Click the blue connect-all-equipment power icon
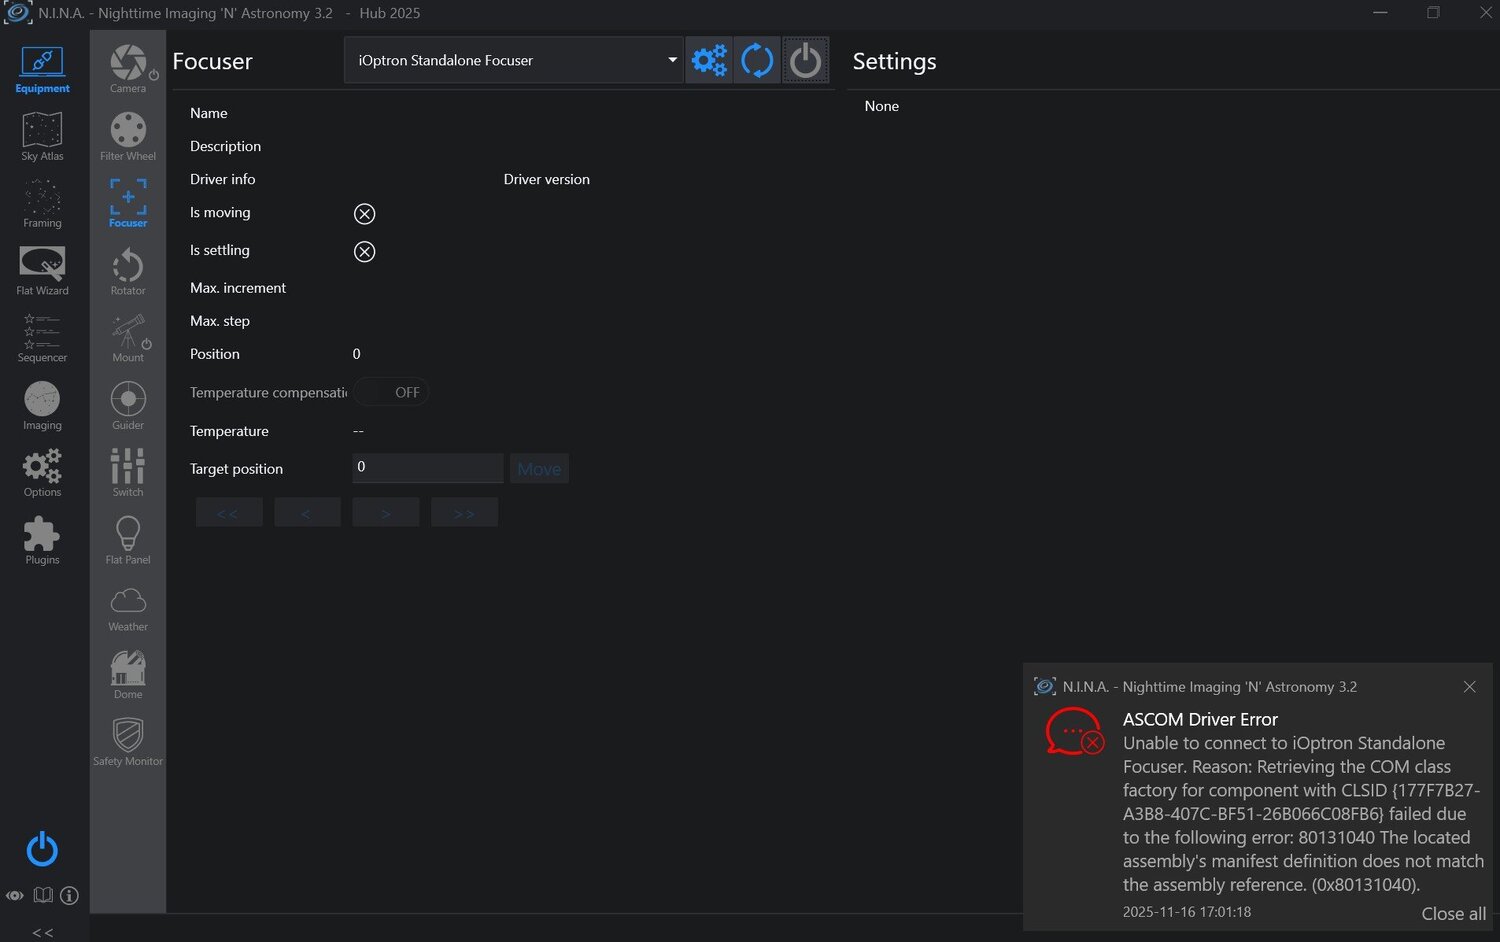The image size is (1500, 942). (42, 849)
